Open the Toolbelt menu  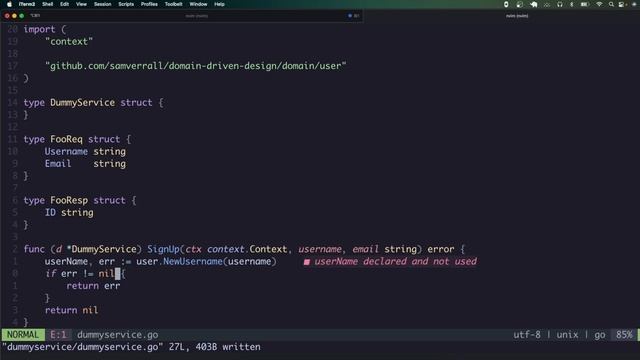pos(173,4)
